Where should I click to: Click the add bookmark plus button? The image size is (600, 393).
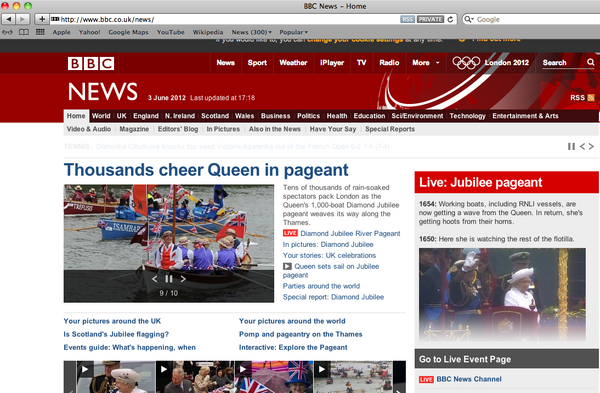(x=42, y=19)
